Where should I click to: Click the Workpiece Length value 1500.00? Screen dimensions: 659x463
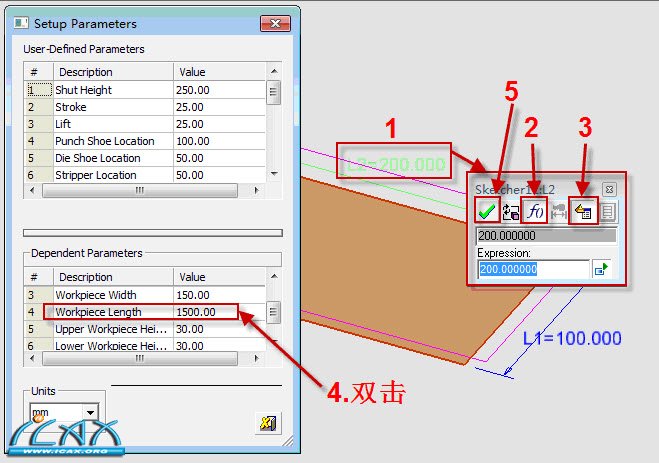click(x=196, y=312)
